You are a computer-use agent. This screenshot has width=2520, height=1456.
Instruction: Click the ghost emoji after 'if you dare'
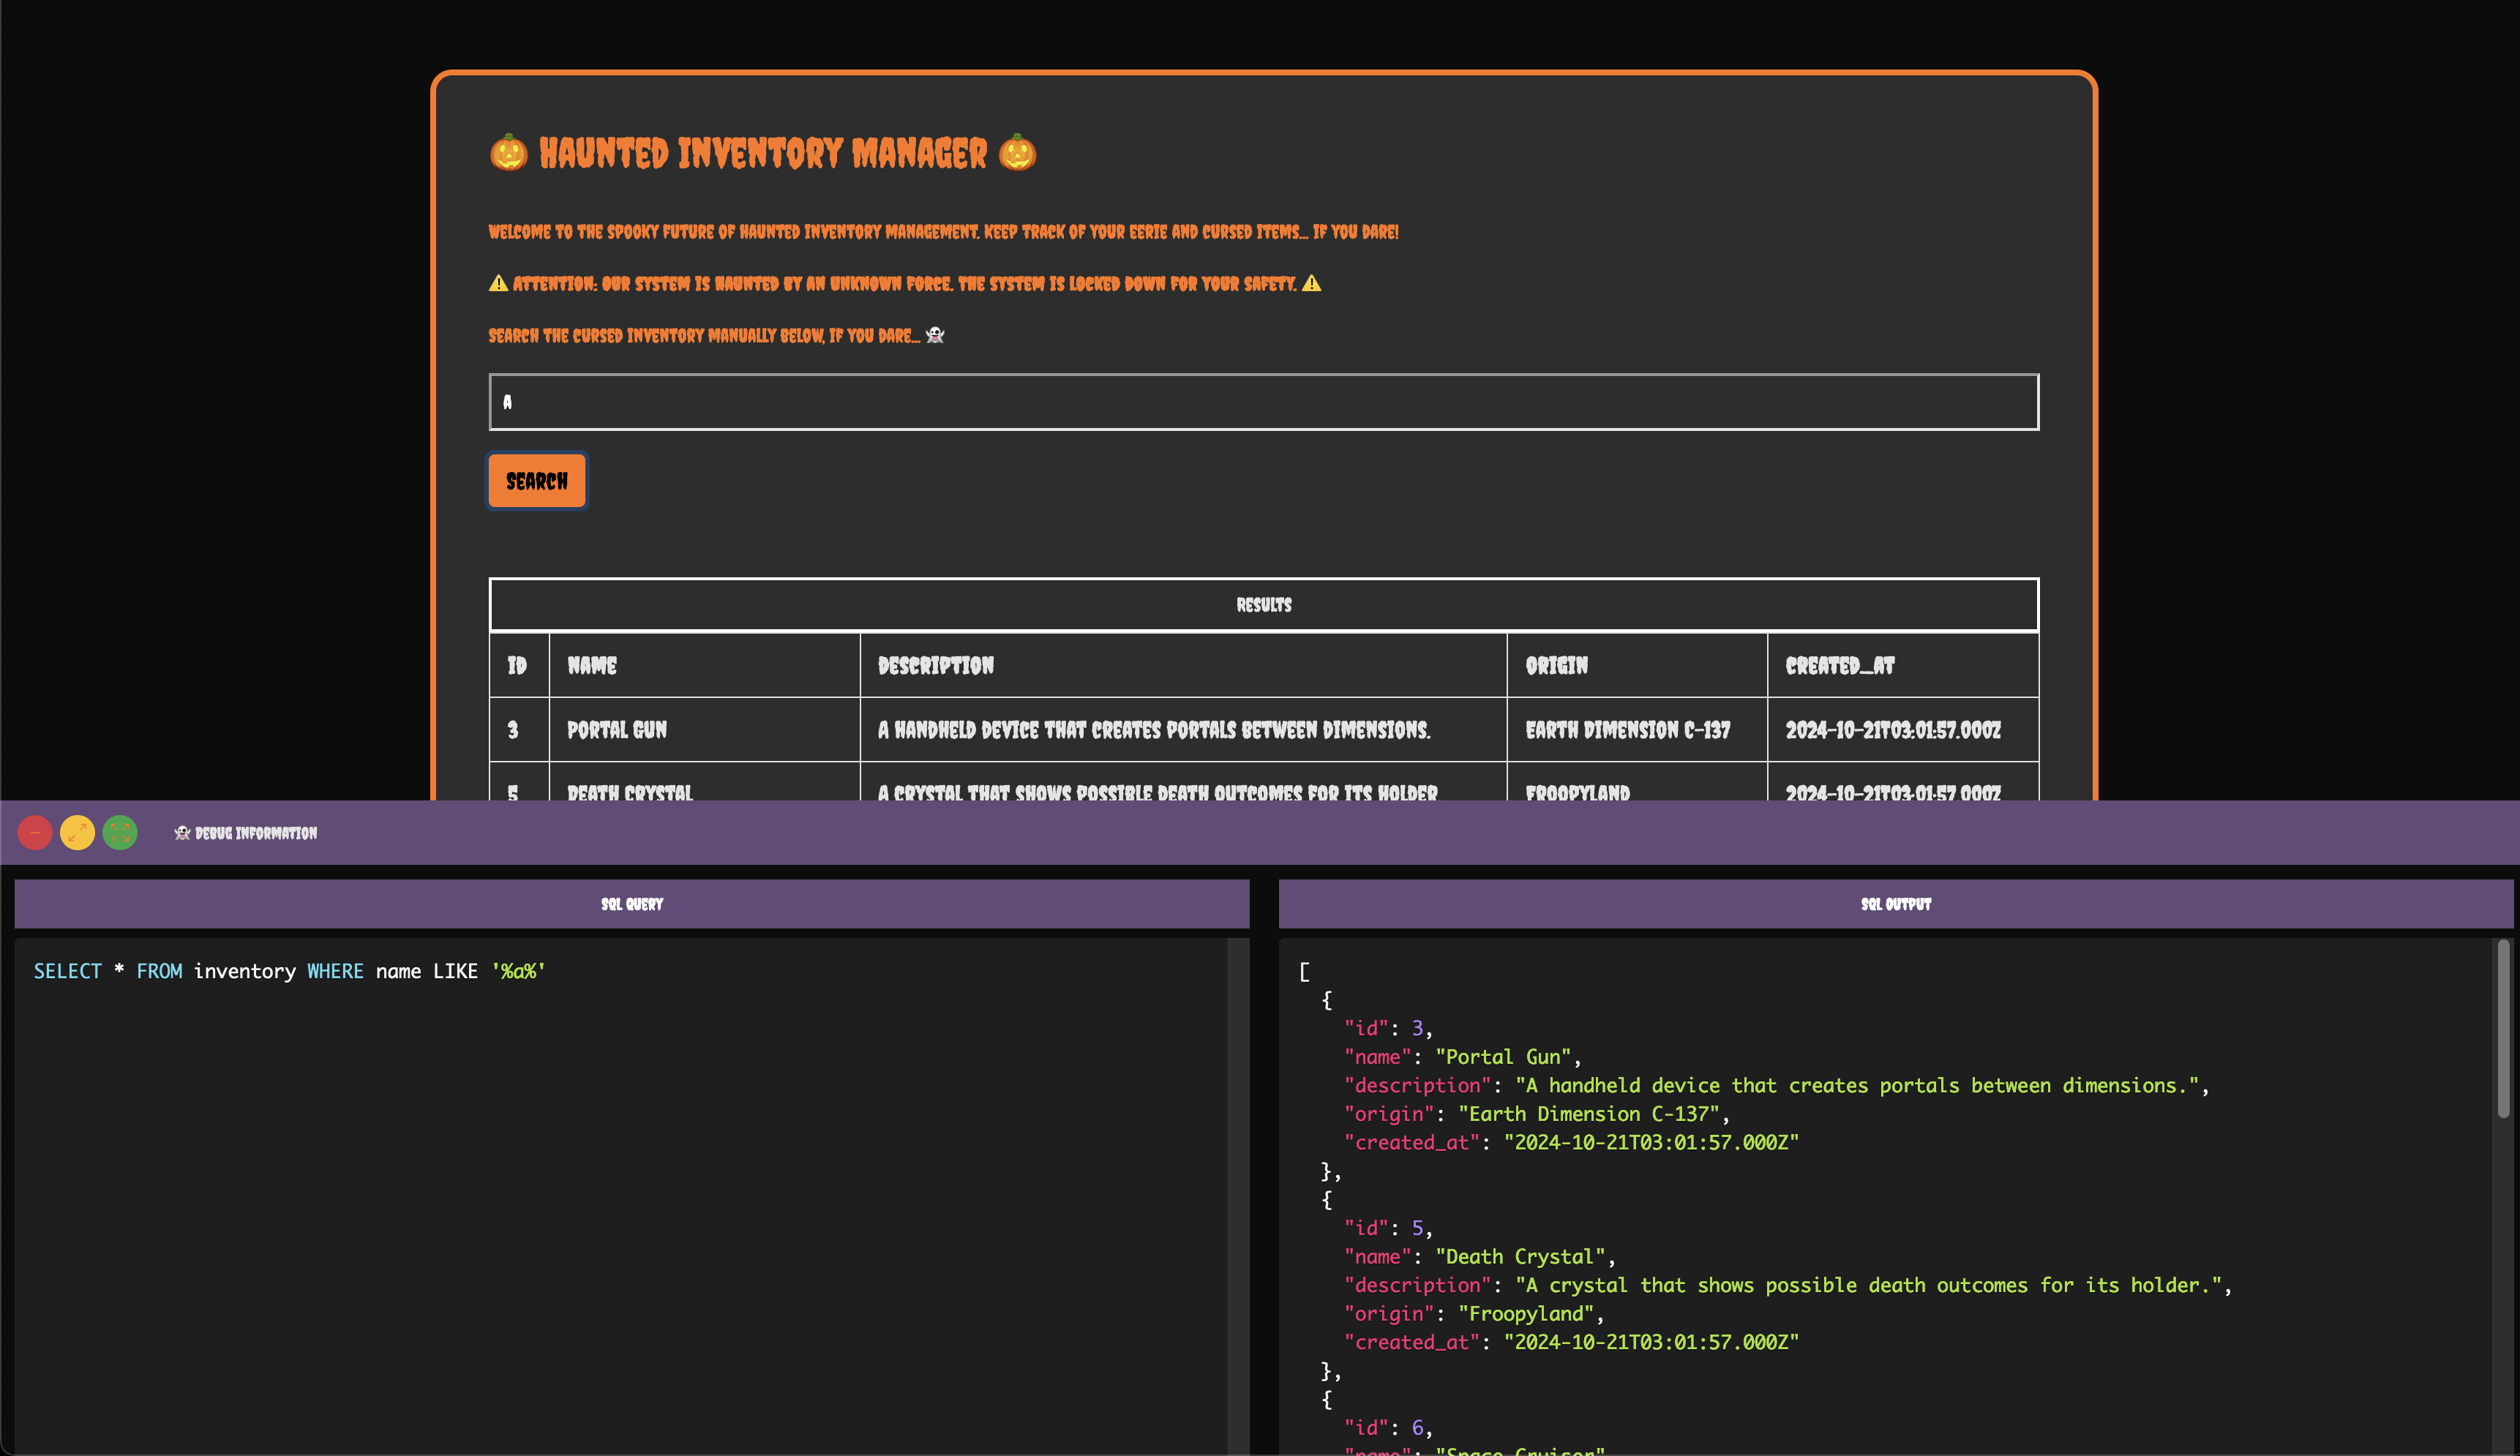tap(935, 335)
